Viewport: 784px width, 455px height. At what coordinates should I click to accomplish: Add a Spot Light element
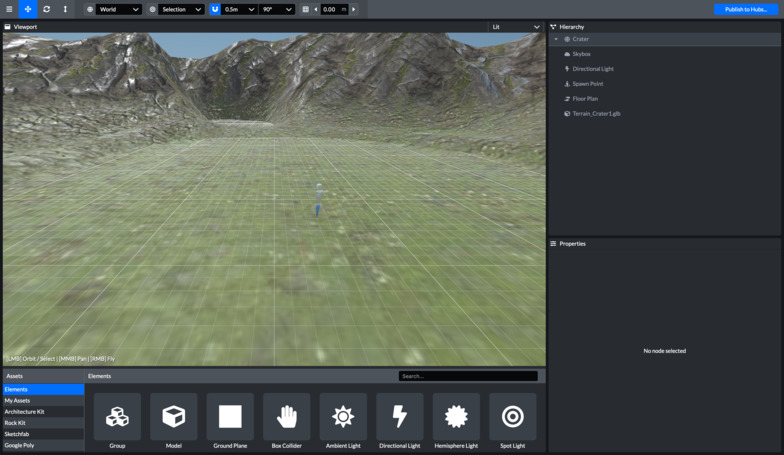pyautogui.click(x=512, y=417)
